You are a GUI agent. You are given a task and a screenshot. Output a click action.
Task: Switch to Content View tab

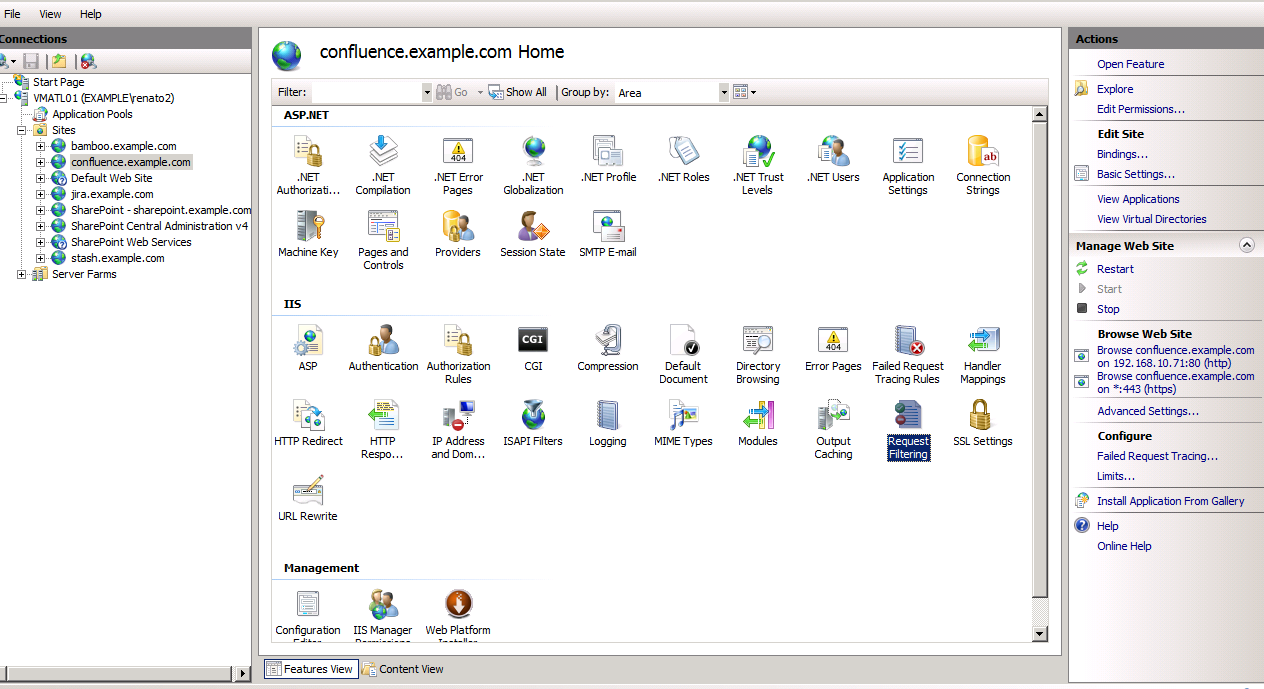pos(402,669)
